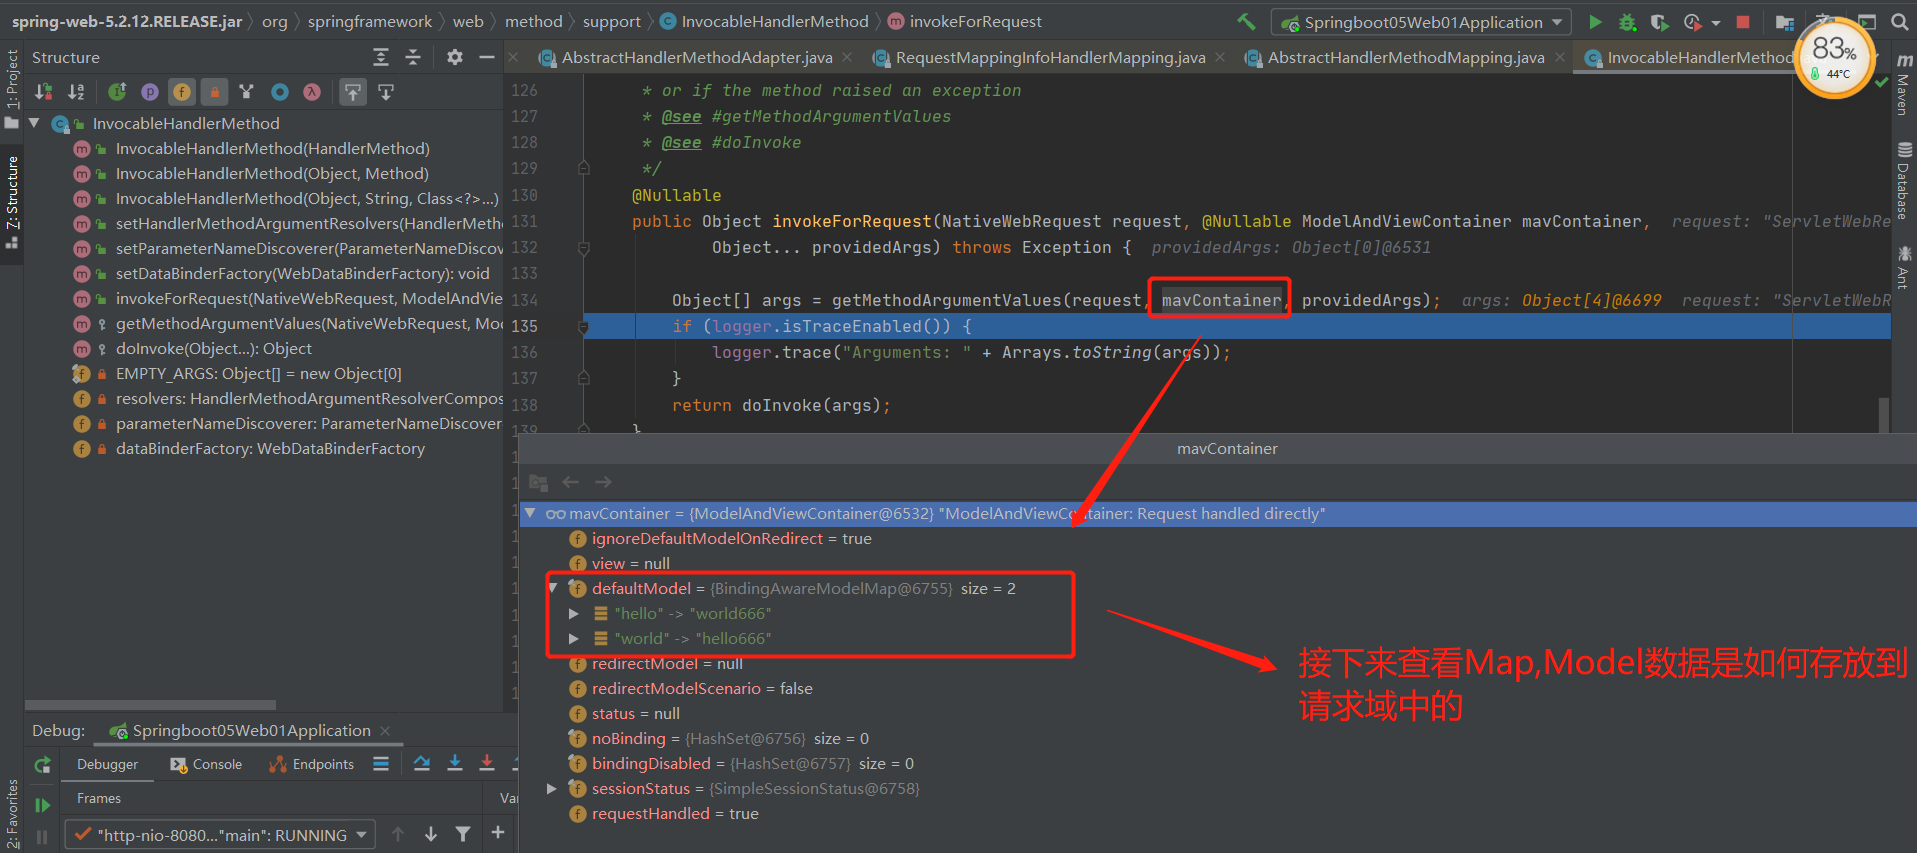1917x853 pixels.
Task: Click support breadcrumb in navigation bar
Action: (x=612, y=21)
